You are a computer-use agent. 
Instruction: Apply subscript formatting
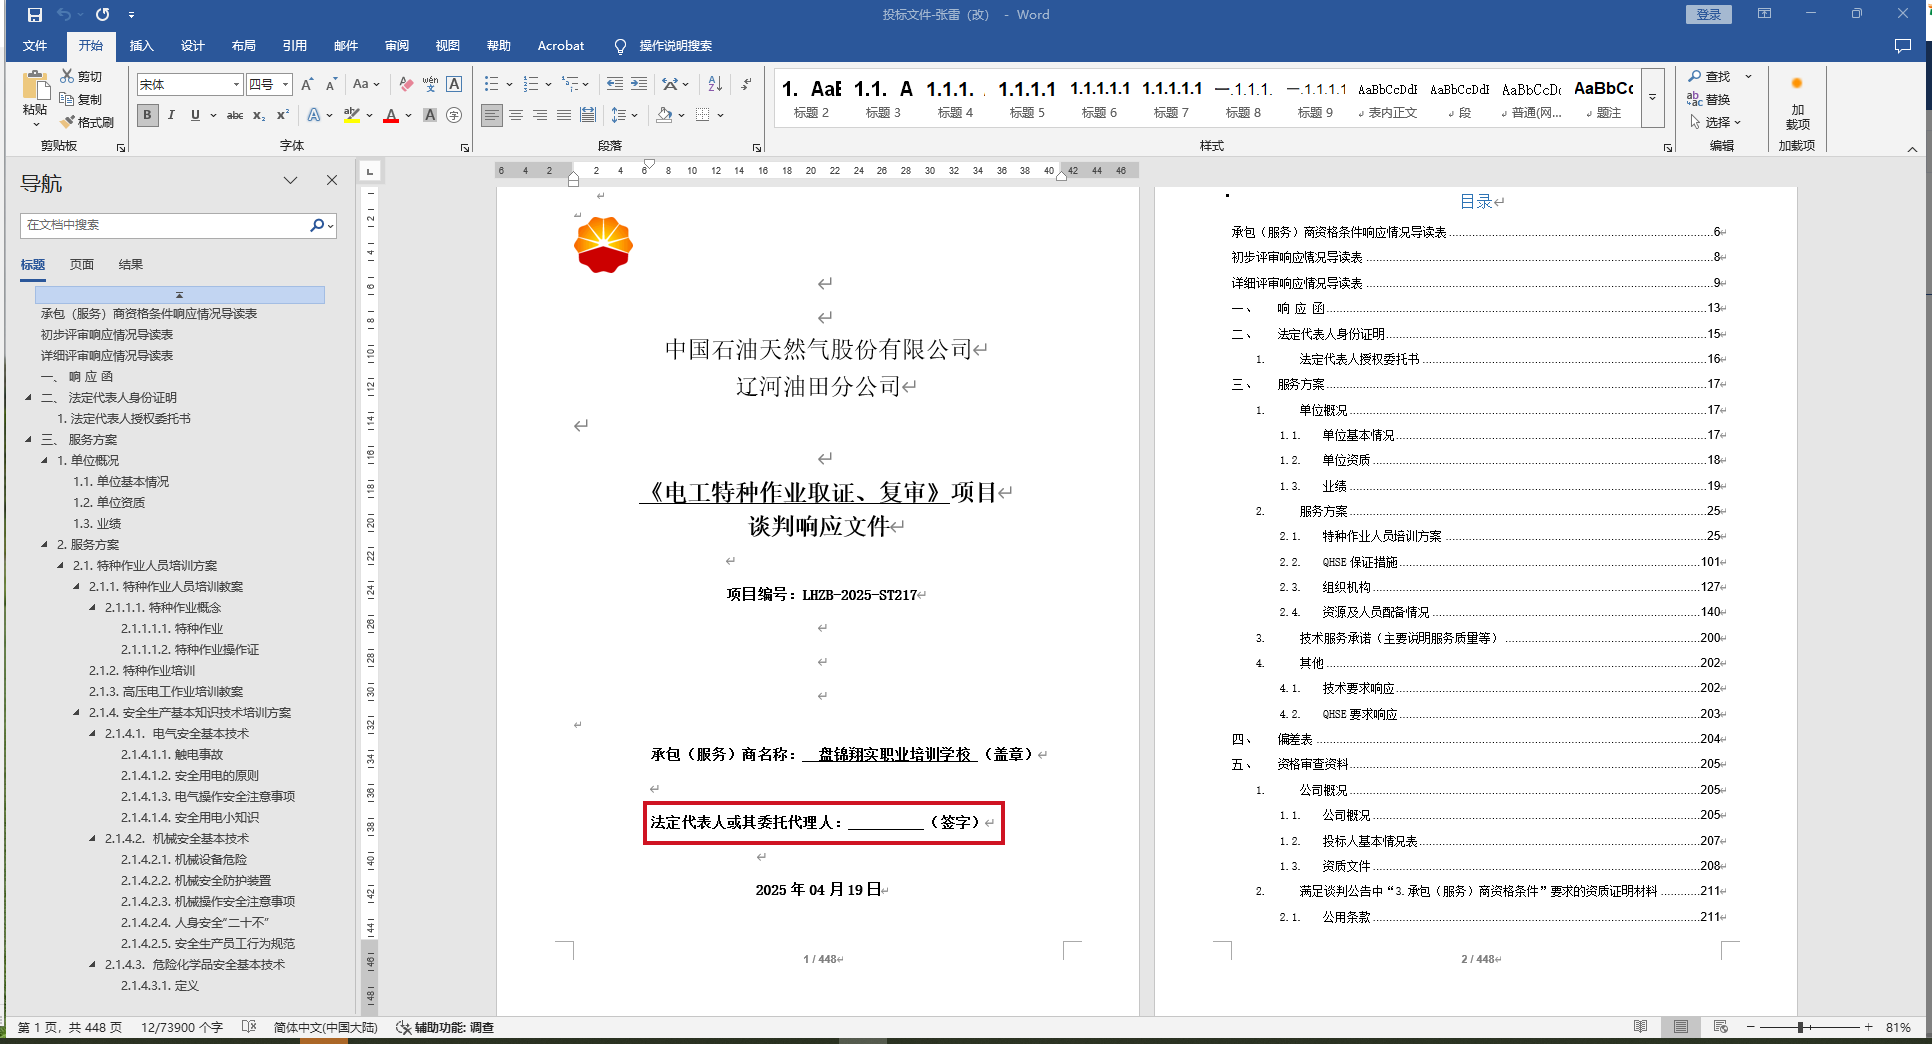click(259, 115)
